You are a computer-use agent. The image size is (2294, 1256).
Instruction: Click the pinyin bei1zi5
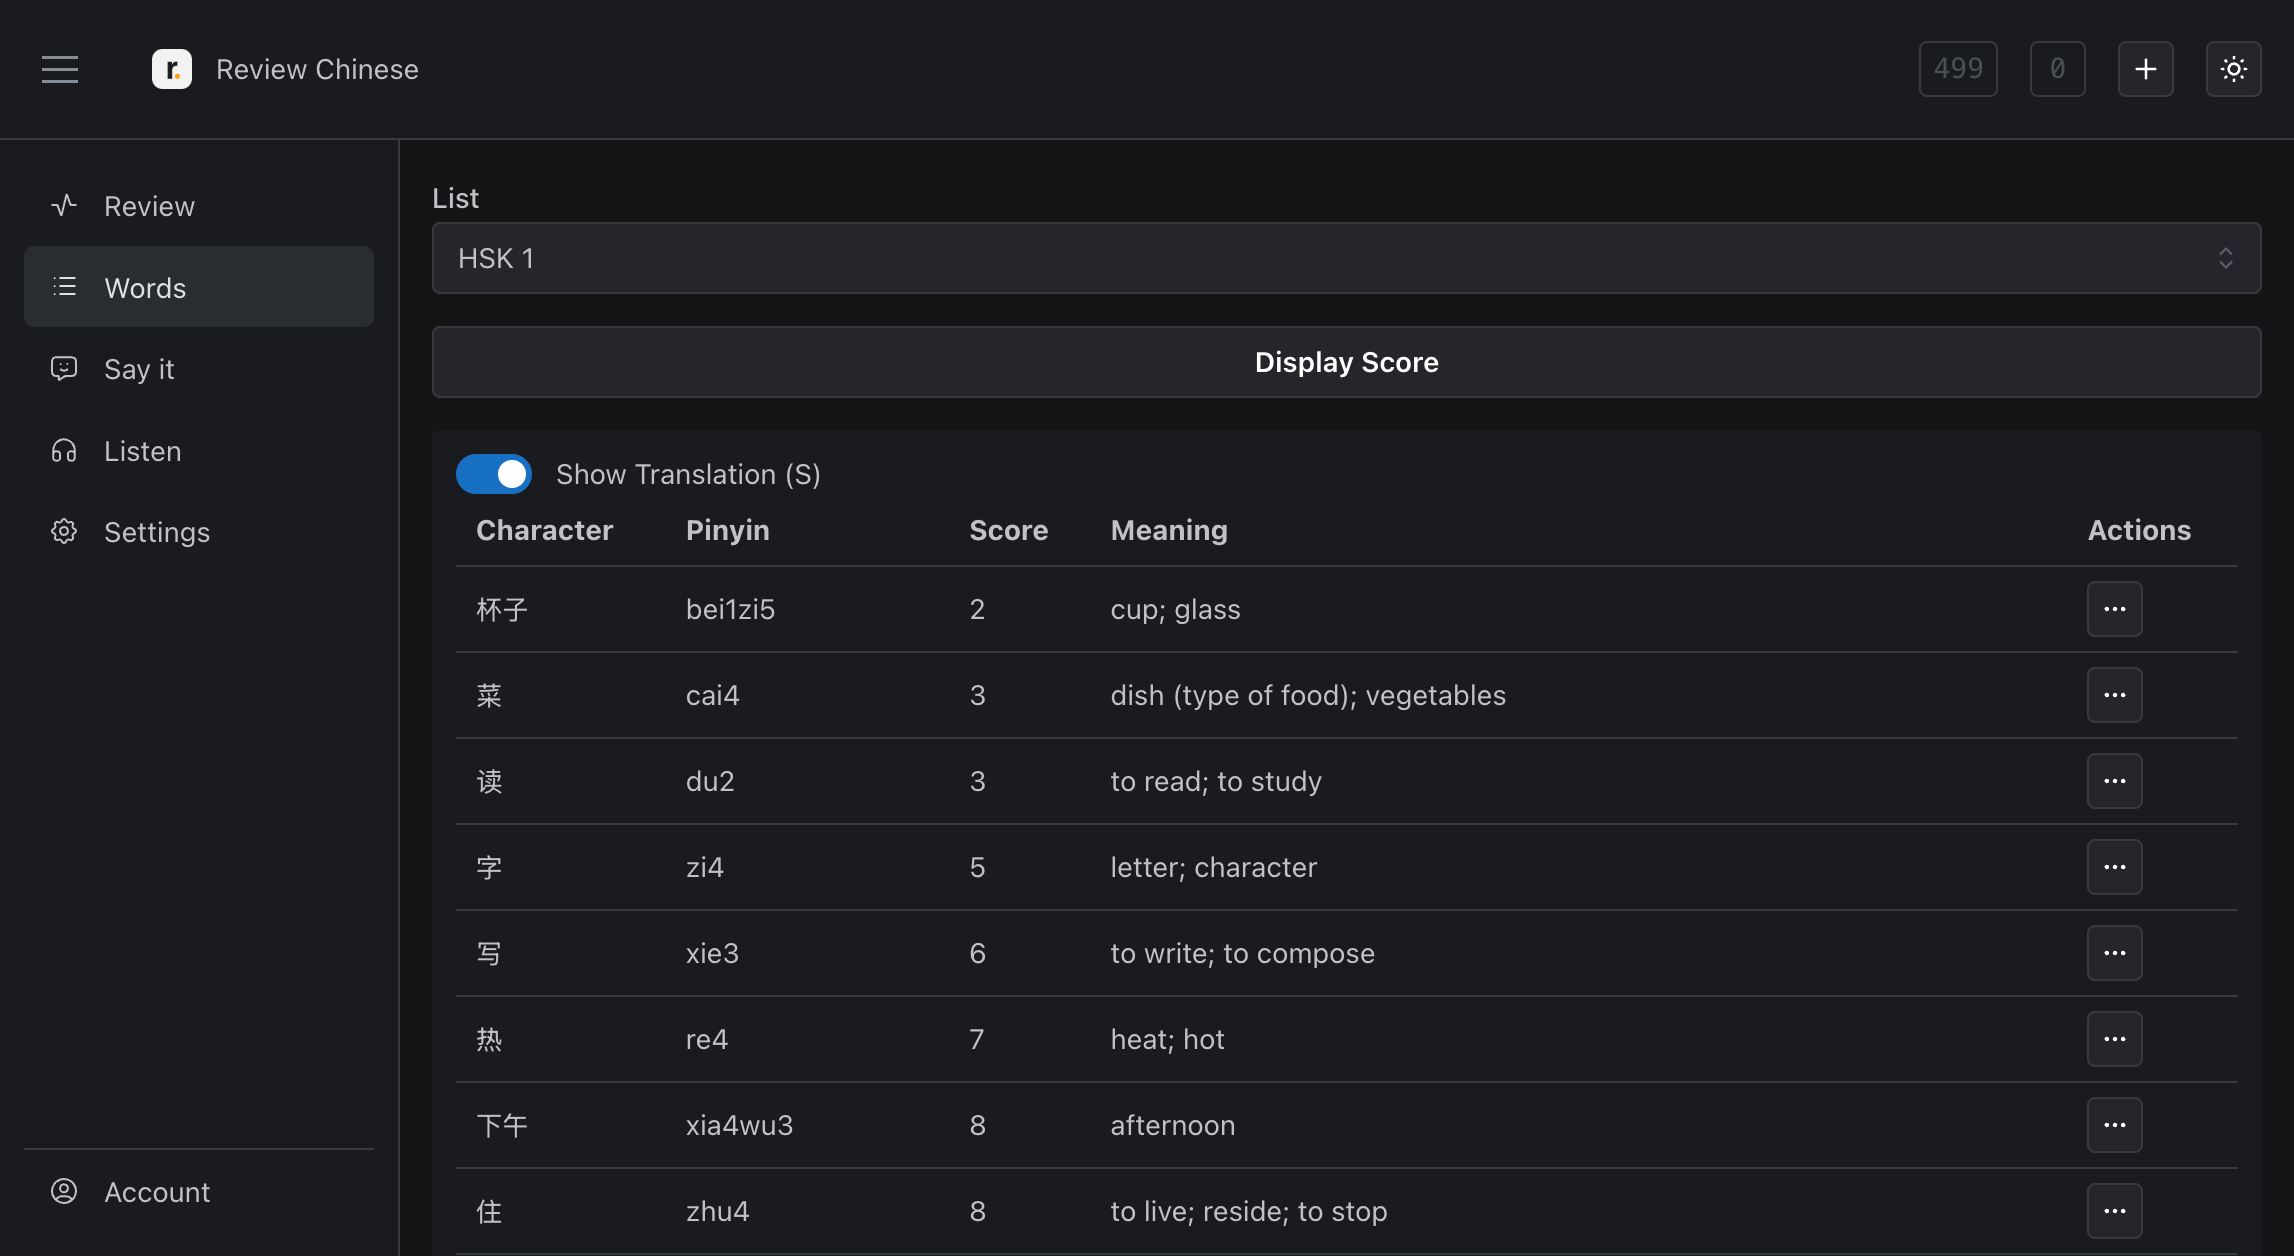(x=730, y=609)
